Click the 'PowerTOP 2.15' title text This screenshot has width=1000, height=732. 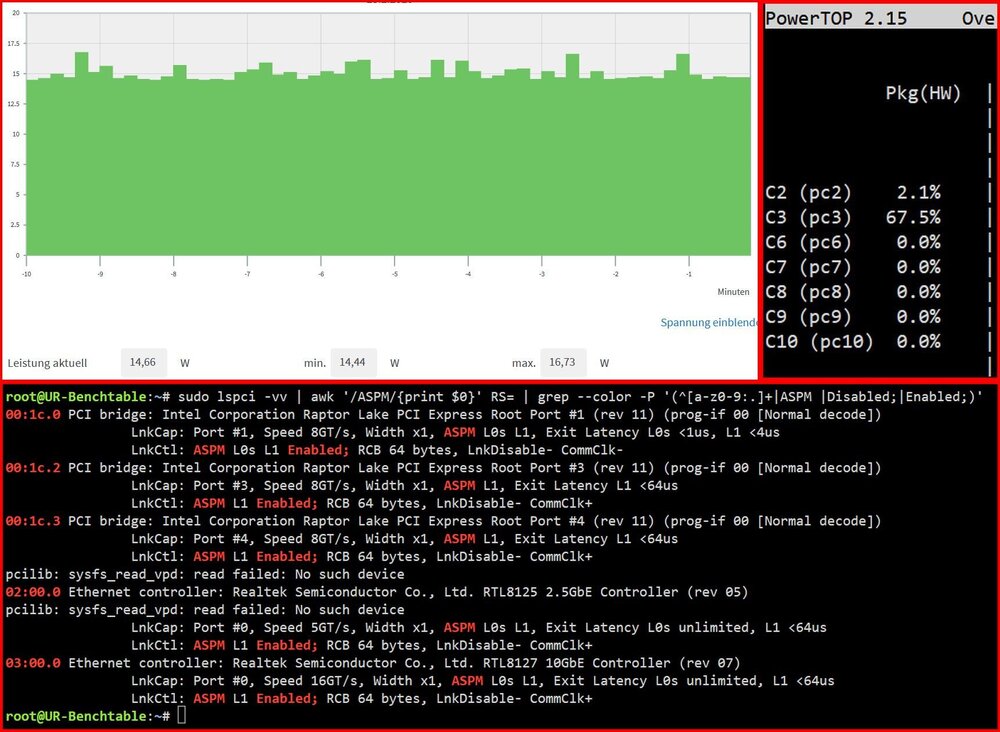[x=835, y=18]
